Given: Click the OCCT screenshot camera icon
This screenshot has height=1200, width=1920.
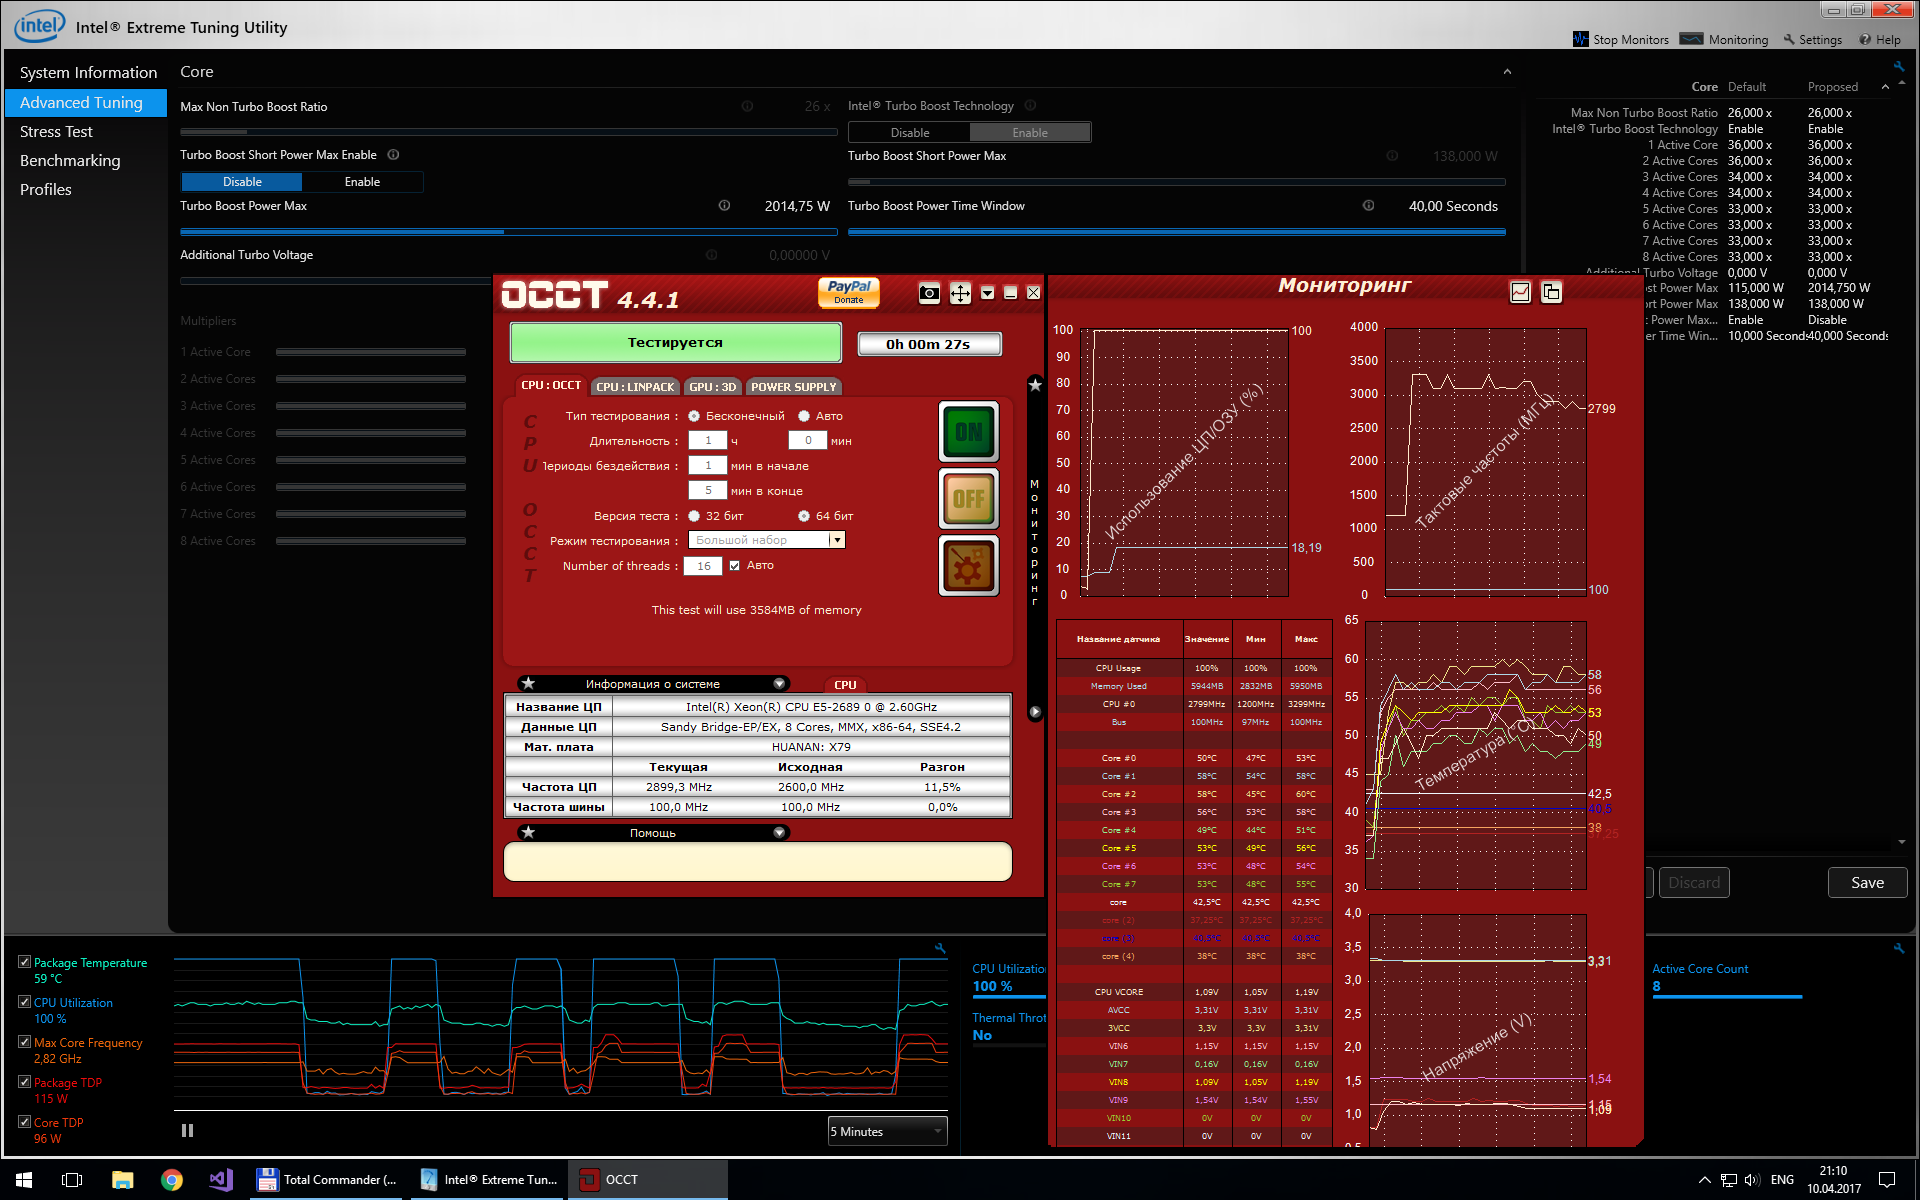Looking at the screenshot, I should tap(929, 293).
